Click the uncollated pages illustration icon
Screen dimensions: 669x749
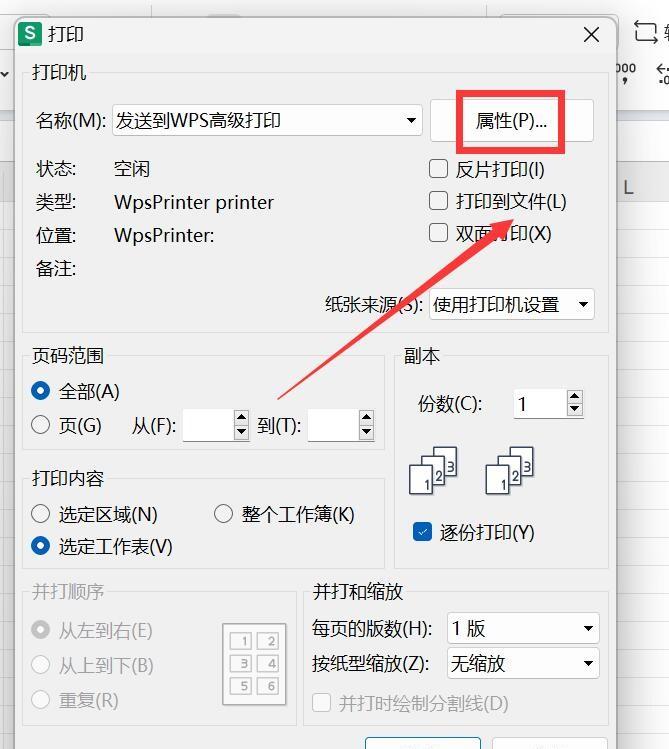(510, 471)
